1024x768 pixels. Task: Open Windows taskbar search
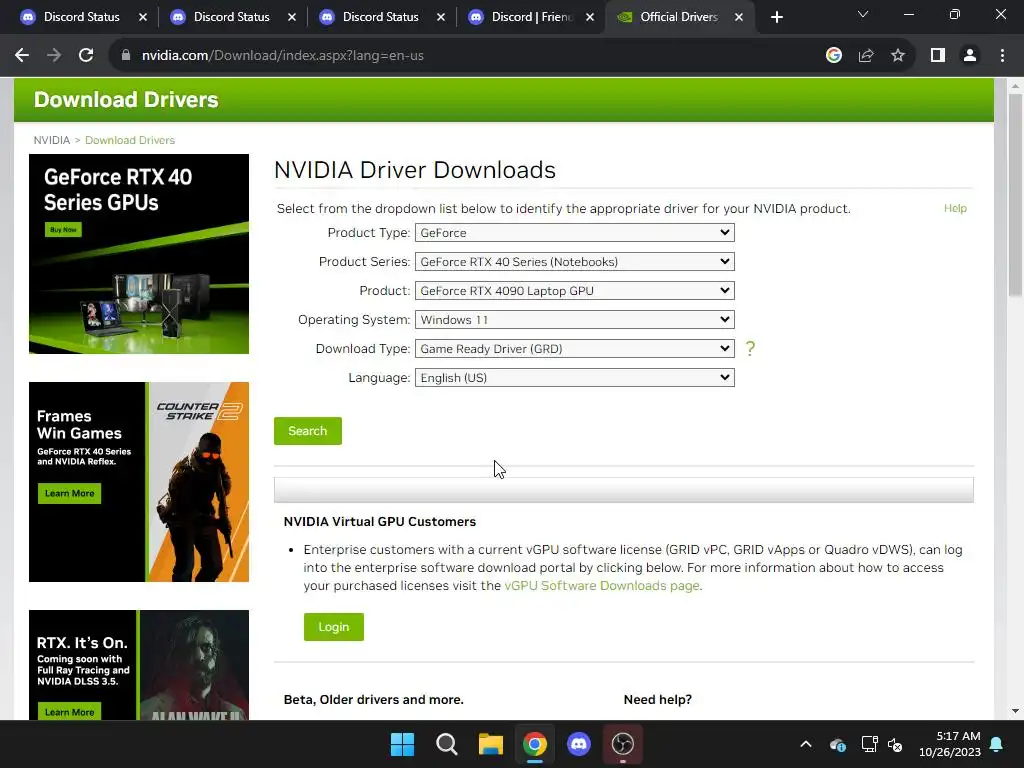(x=447, y=744)
